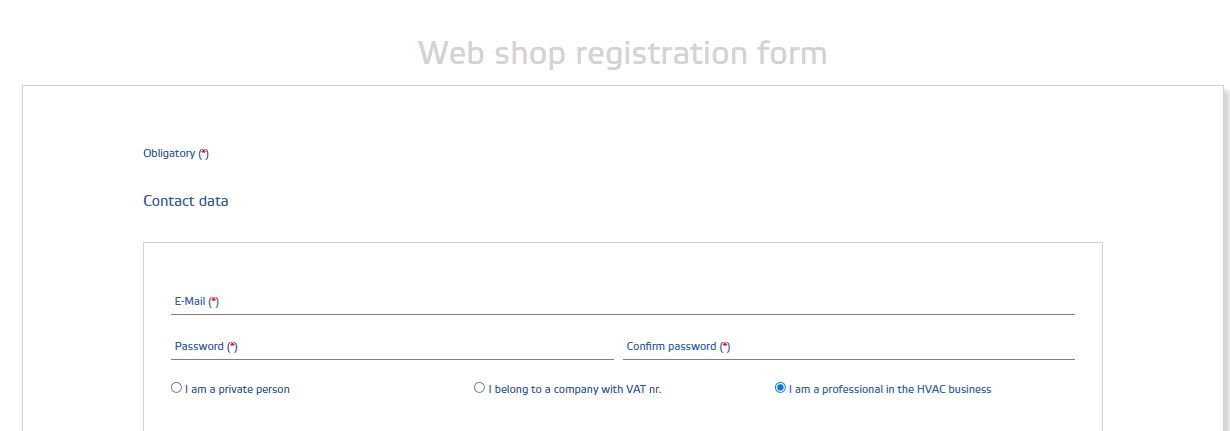Select the private person radio button
Image resolution: width=1230 pixels, height=431 pixels.
click(x=177, y=388)
